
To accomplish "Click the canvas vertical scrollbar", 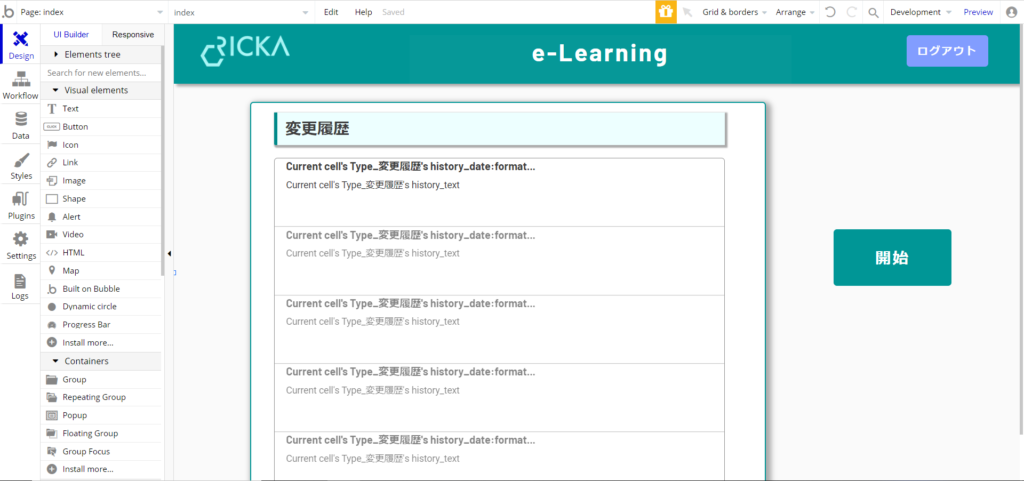I will pos(1021,228).
